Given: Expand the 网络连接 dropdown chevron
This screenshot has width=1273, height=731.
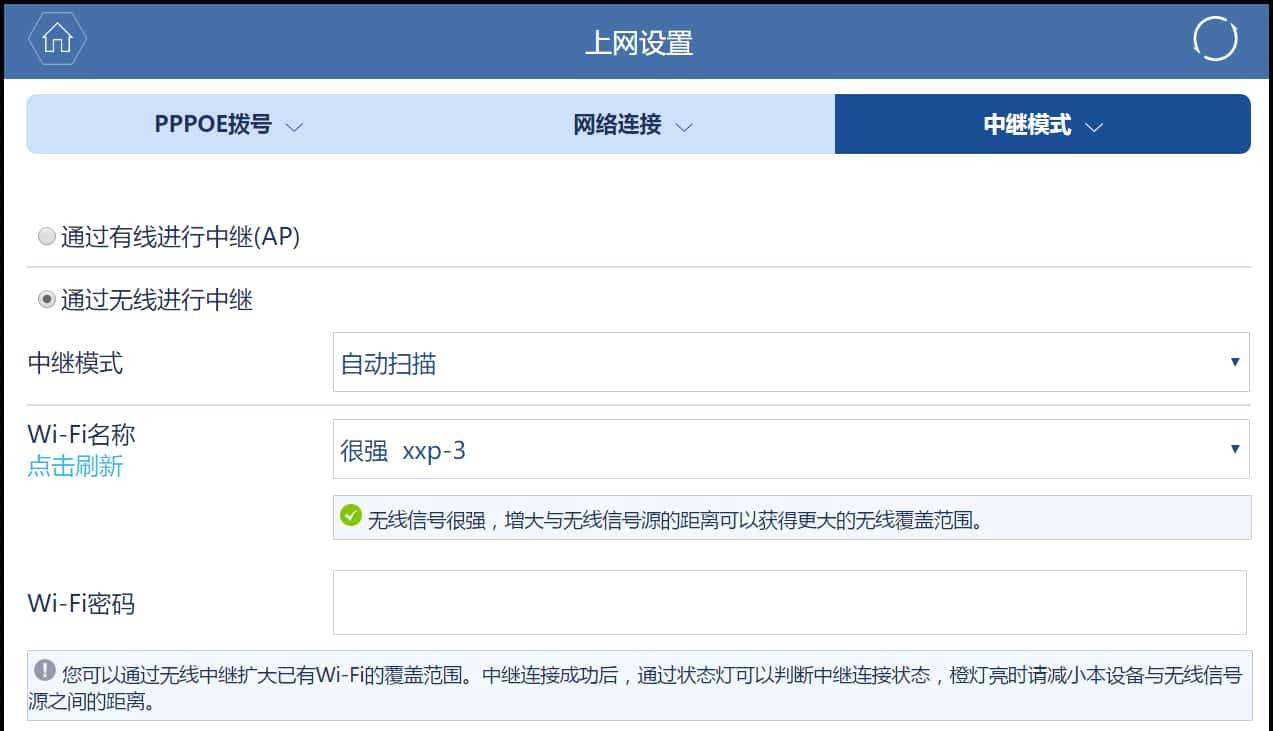Looking at the screenshot, I should coord(684,127).
